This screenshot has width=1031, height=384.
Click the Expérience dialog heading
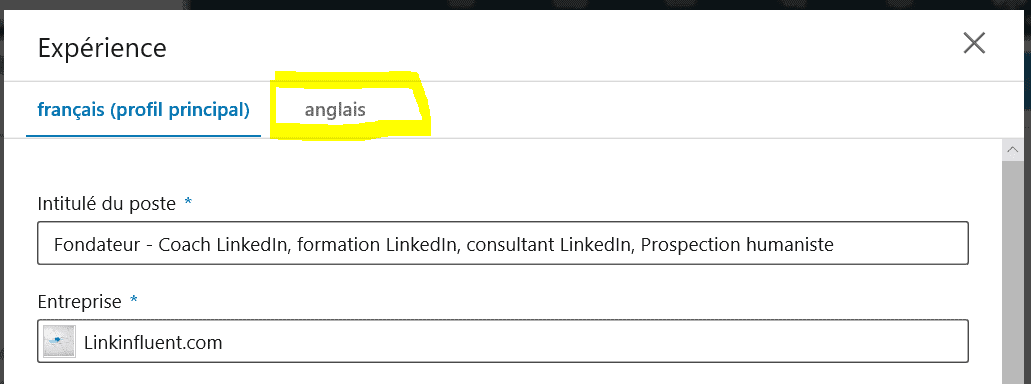click(102, 49)
